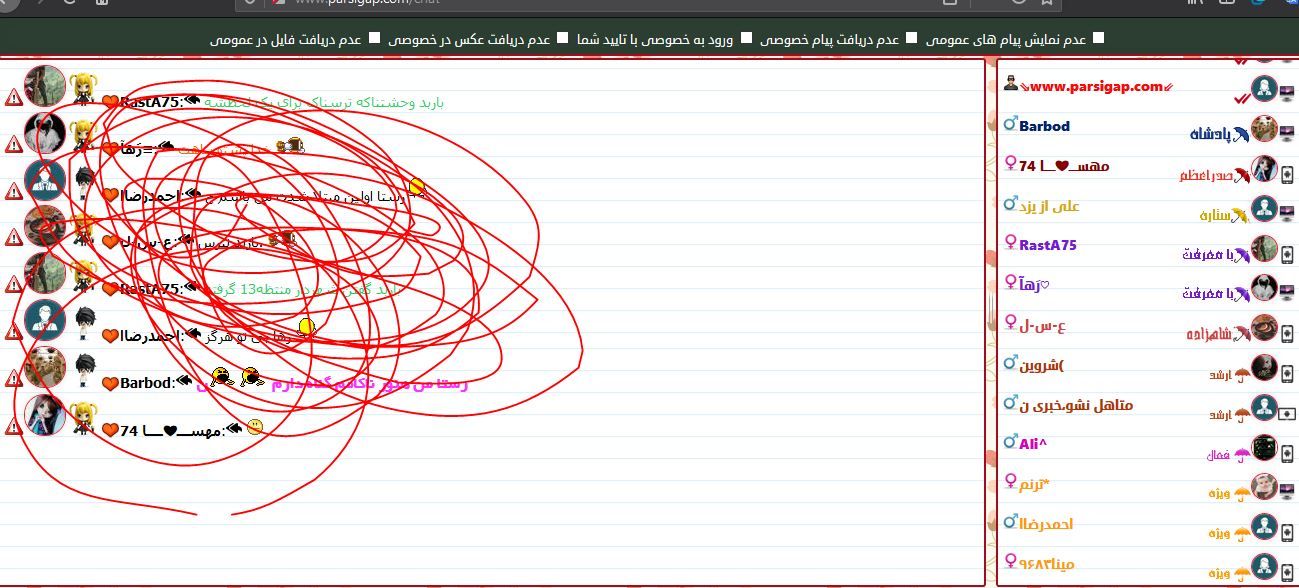Screen dimensions: 1299x588
Task: Click the orange heart icon before مهســ 74's chat message
Action: click(x=110, y=430)
